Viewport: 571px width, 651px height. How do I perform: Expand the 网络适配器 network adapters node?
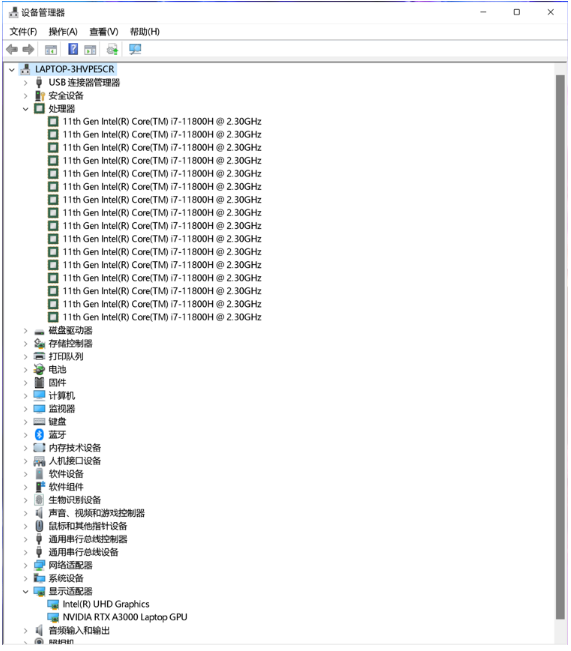[25, 565]
